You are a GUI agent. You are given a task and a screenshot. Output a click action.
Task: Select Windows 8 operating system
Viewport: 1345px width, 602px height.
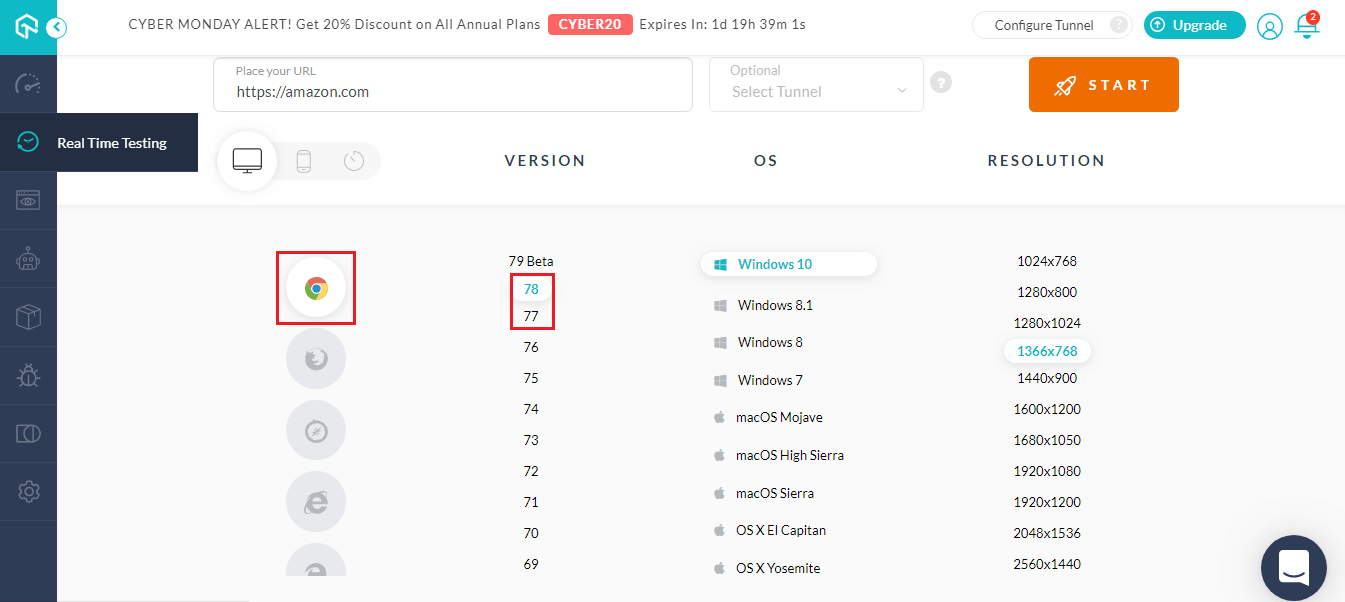758,342
